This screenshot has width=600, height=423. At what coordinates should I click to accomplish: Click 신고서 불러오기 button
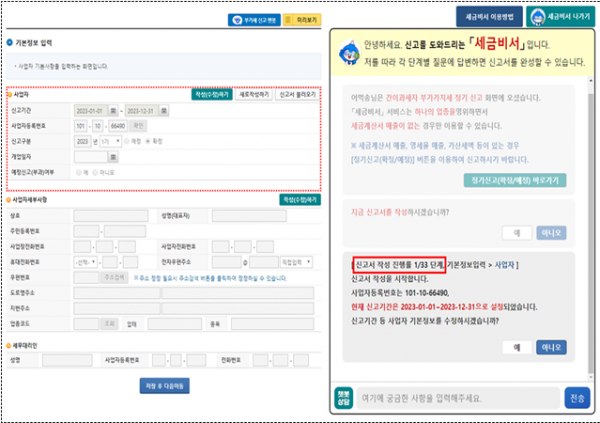click(x=299, y=95)
